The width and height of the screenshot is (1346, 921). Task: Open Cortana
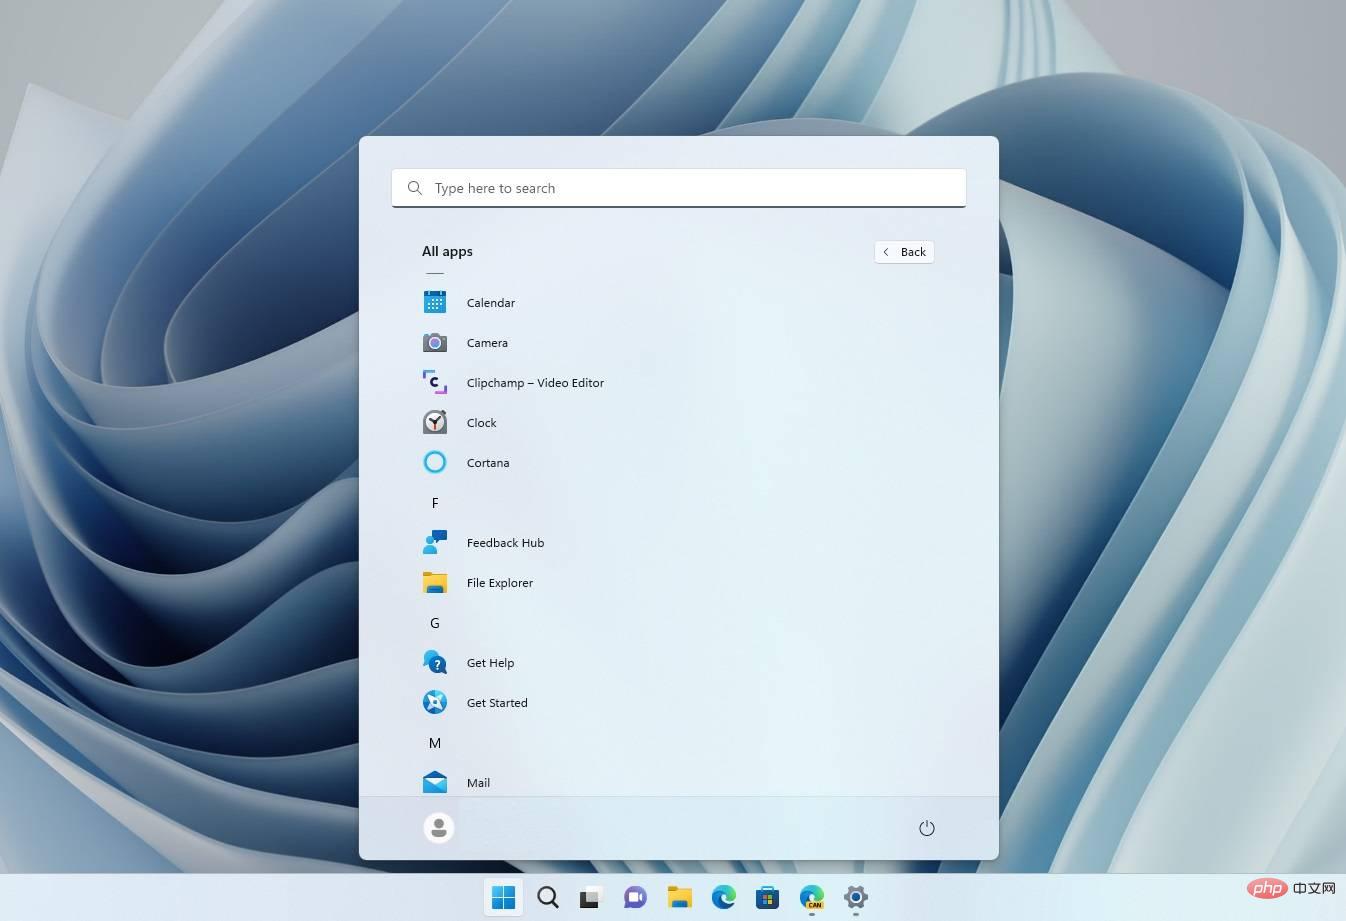(488, 462)
